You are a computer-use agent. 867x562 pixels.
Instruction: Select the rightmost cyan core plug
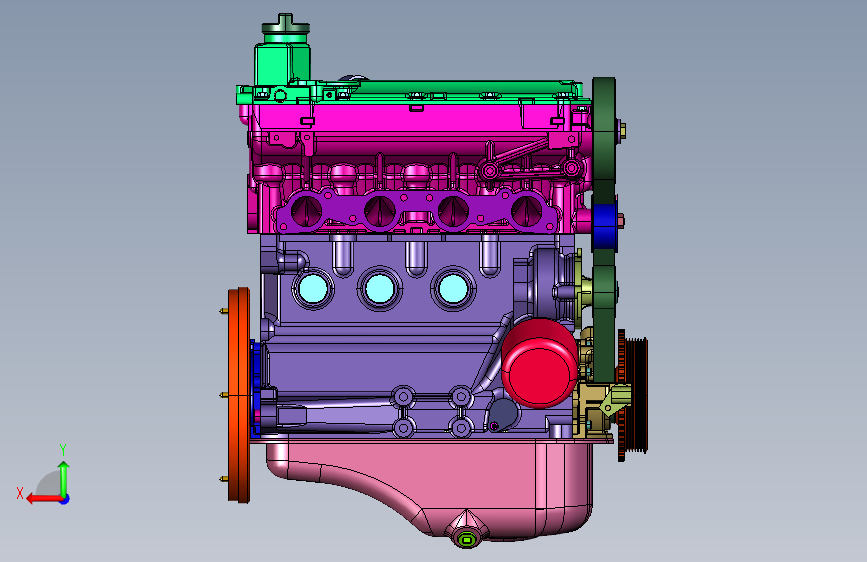click(453, 288)
